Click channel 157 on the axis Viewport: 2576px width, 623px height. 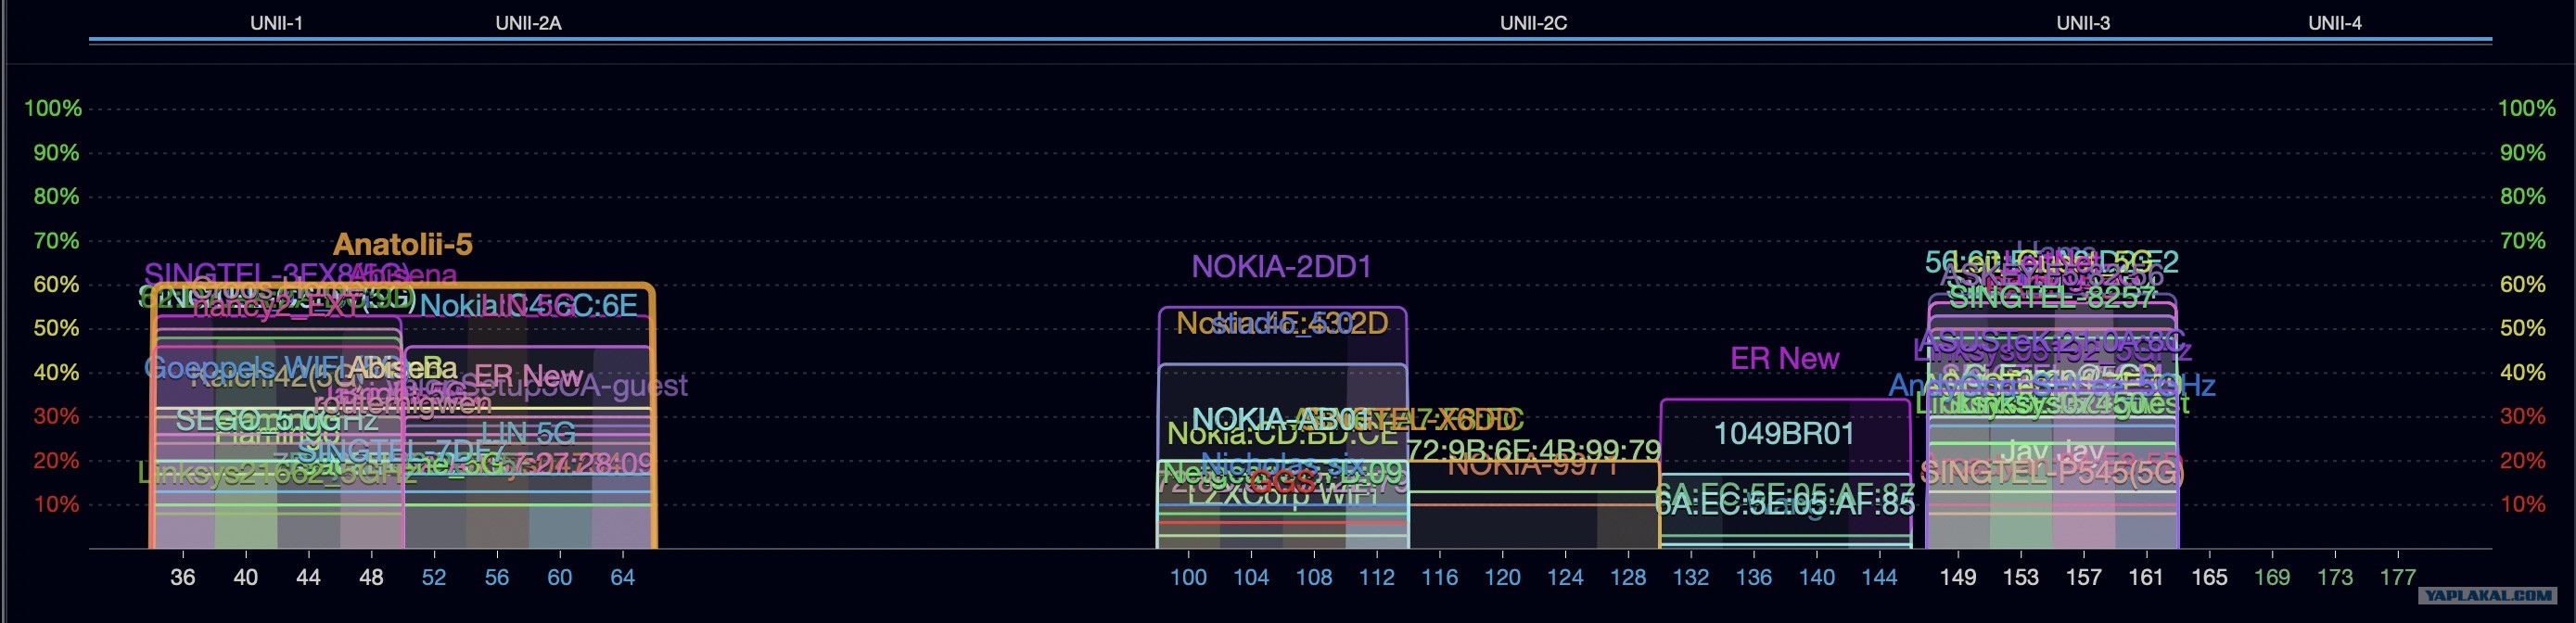(2084, 577)
